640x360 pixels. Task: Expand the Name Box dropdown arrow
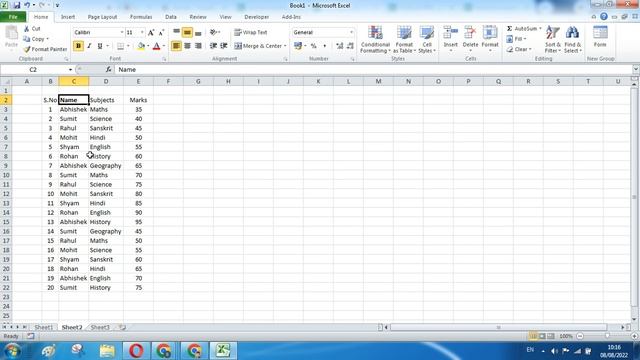coord(70,70)
